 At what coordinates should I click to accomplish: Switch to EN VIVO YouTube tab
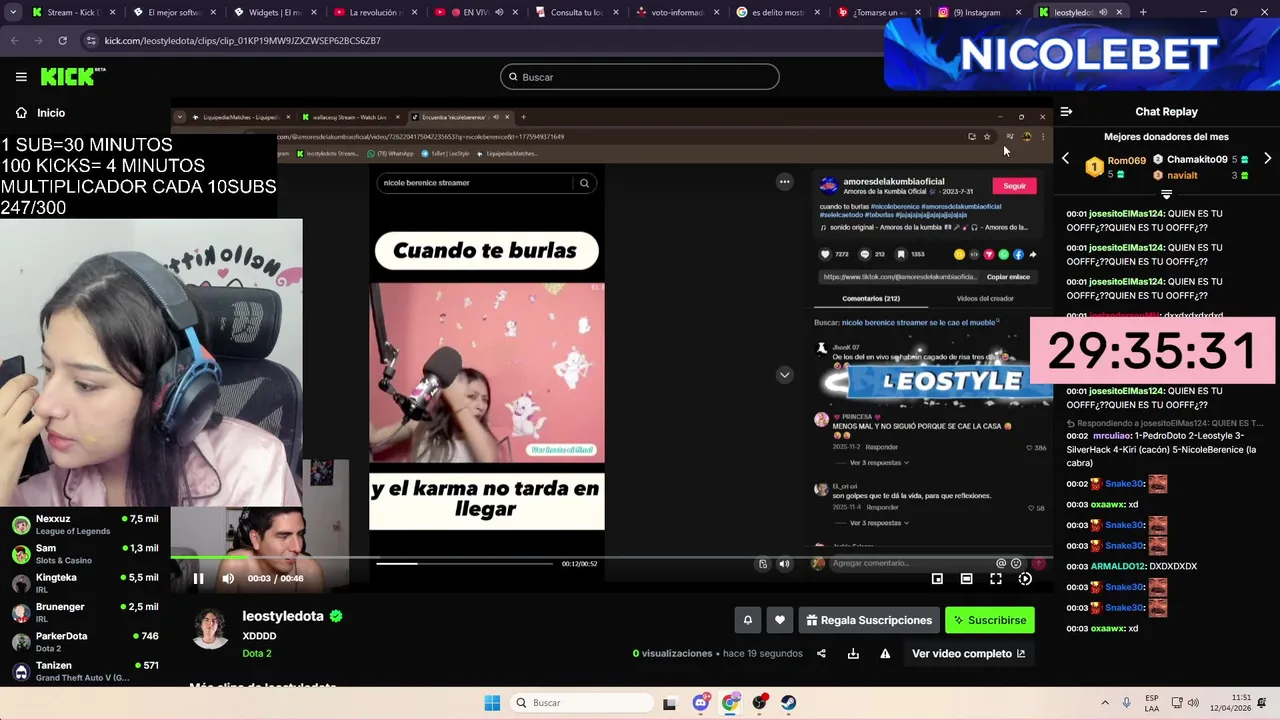[x=478, y=13]
